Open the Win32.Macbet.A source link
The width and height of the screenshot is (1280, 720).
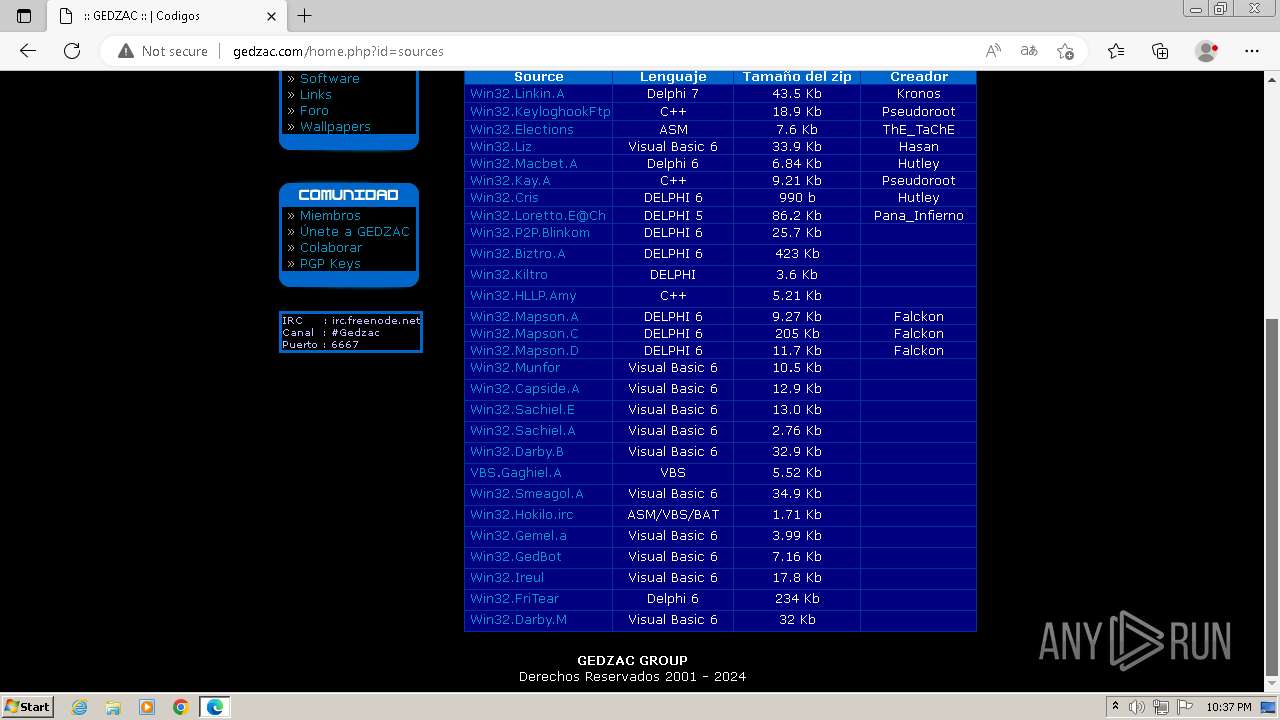(524, 163)
